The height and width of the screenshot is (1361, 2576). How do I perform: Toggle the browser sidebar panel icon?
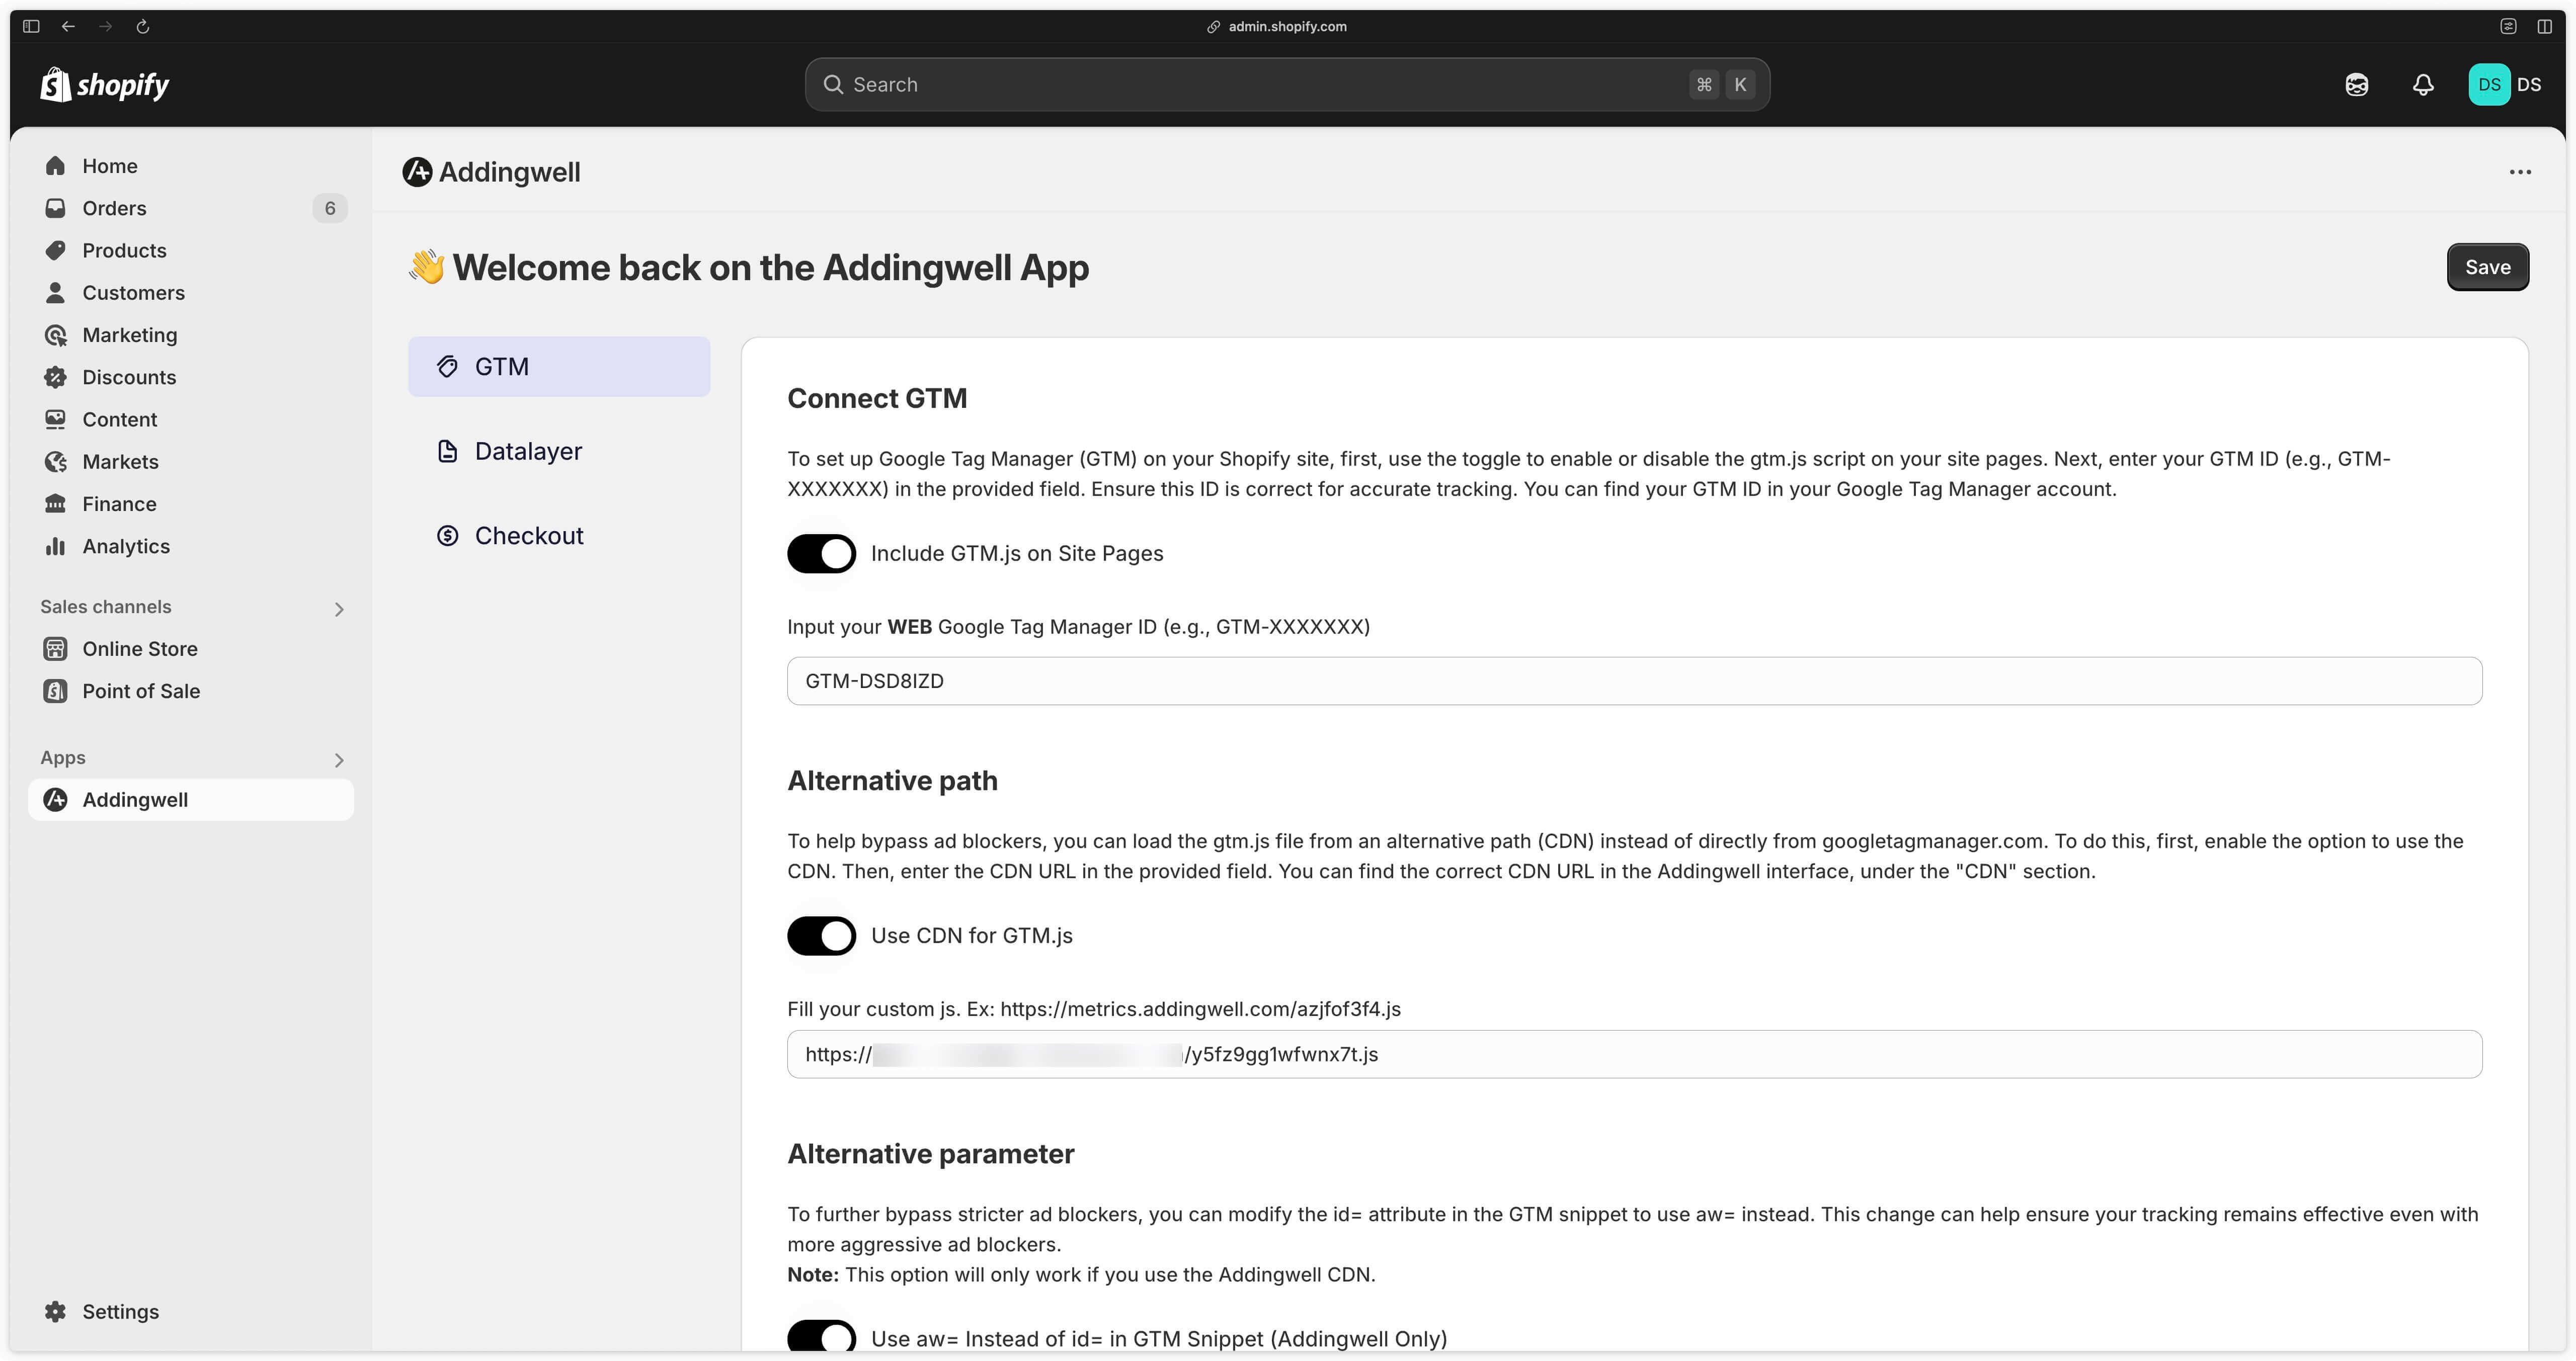click(x=31, y=26)
